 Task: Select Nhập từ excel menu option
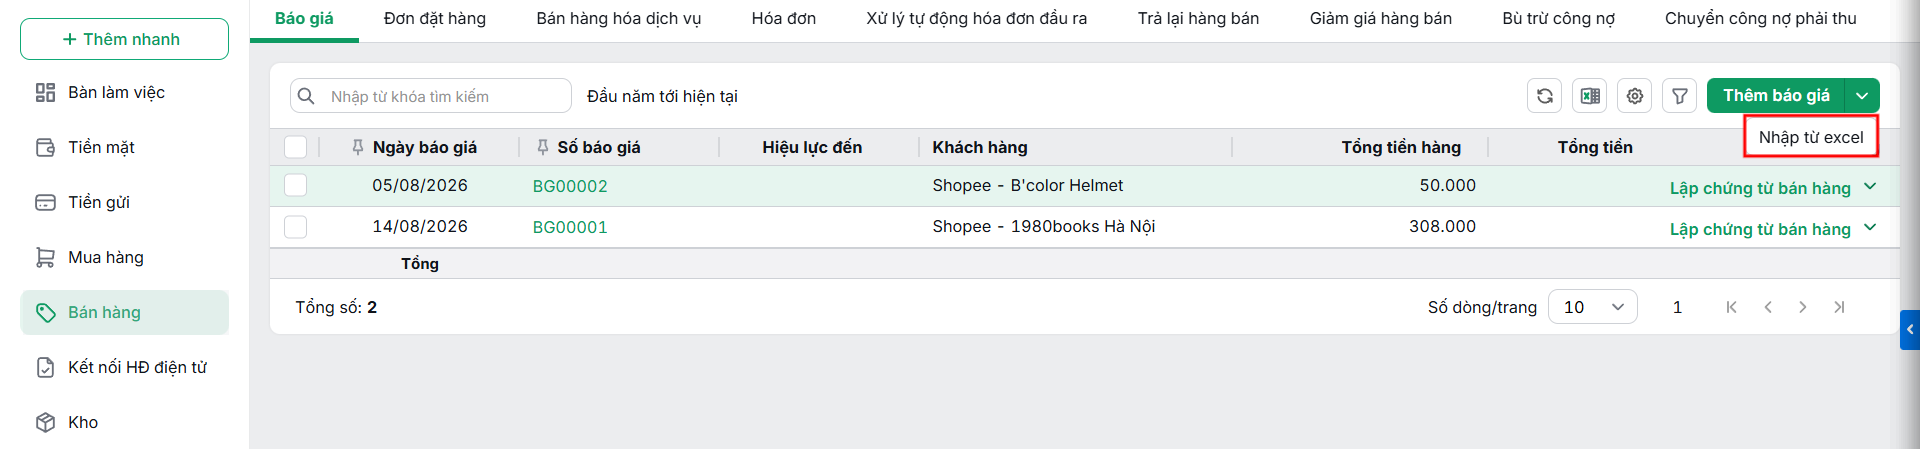pyautogui.click(x=1811, y=137)
